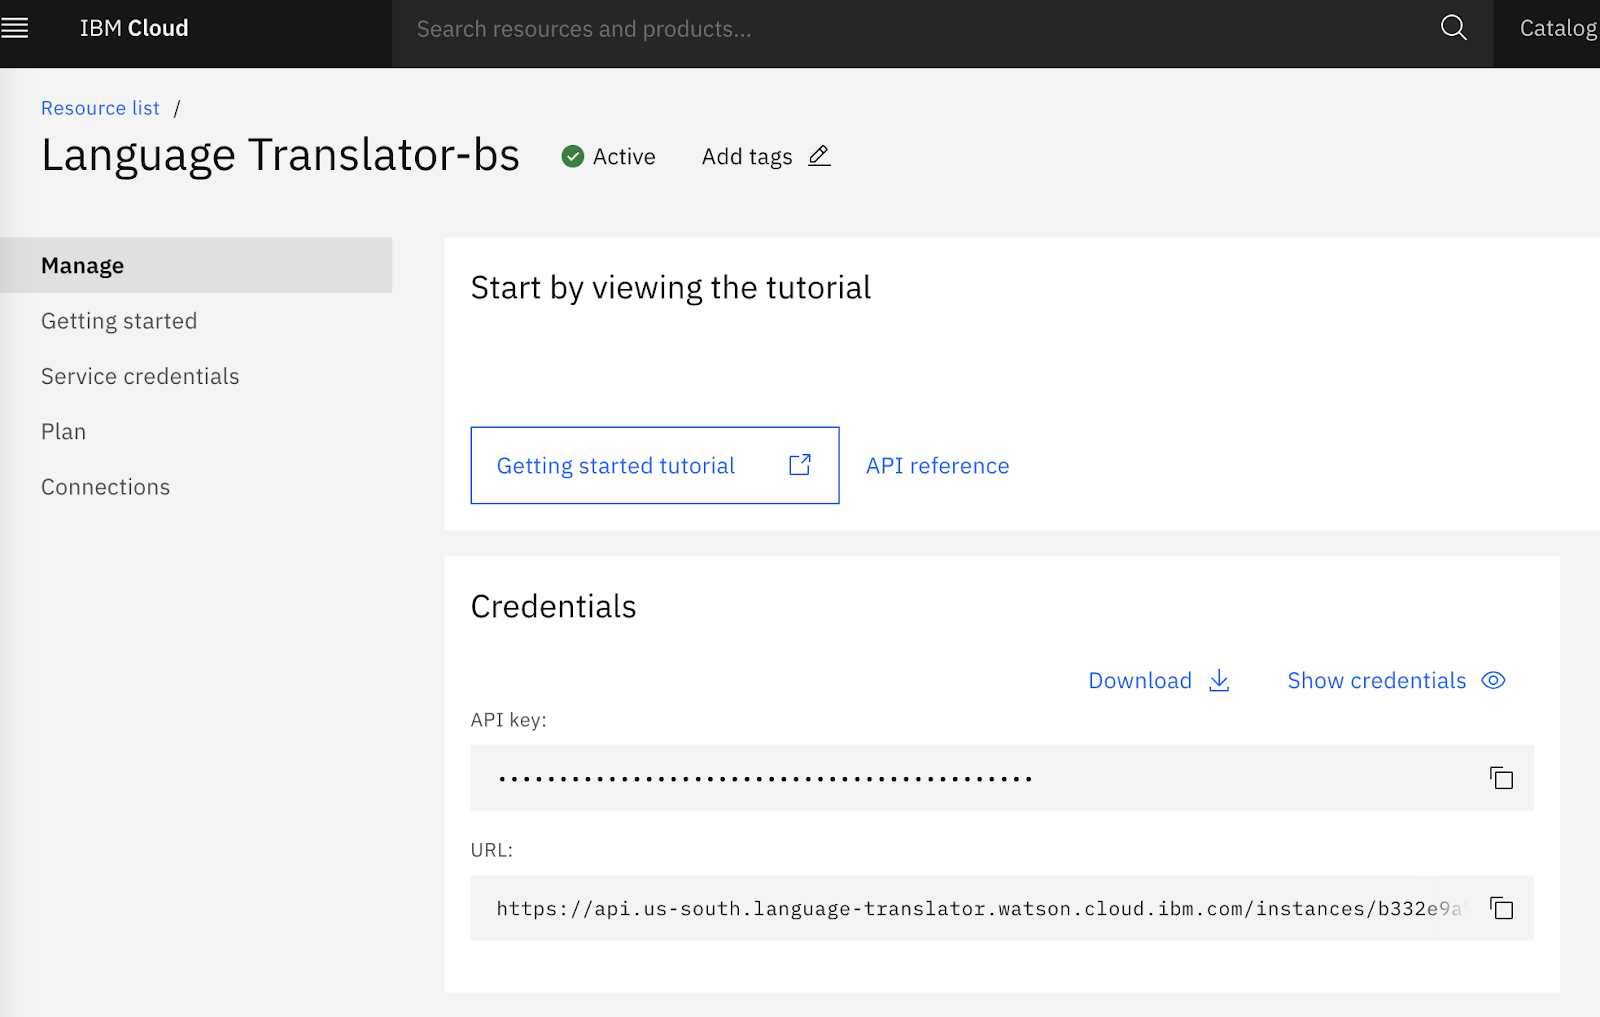This screenshot has height=1017, width=1600.
Task: Click the download arrow icon beside Download
Action: coord(1219,680)
